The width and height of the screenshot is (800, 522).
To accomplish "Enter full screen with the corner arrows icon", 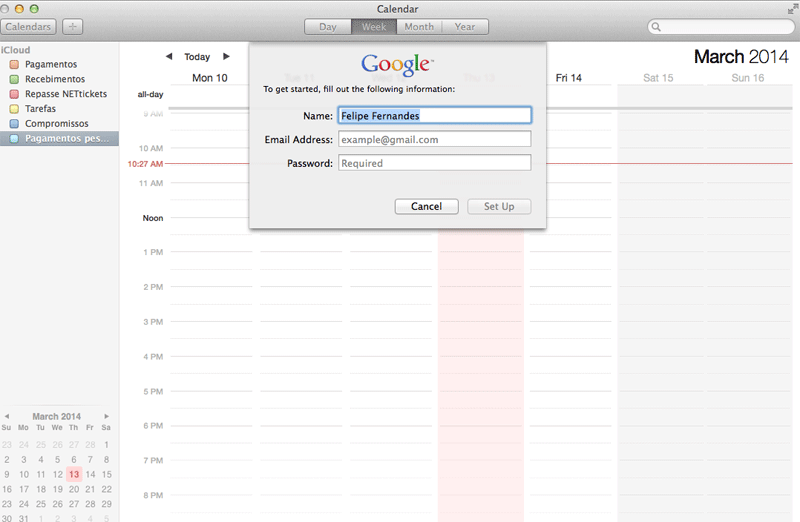I will (792, 9).
